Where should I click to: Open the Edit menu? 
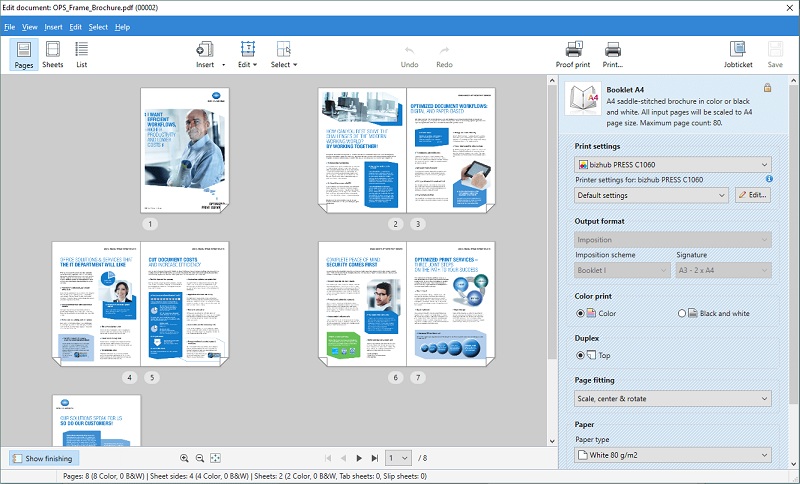point(76,27)
